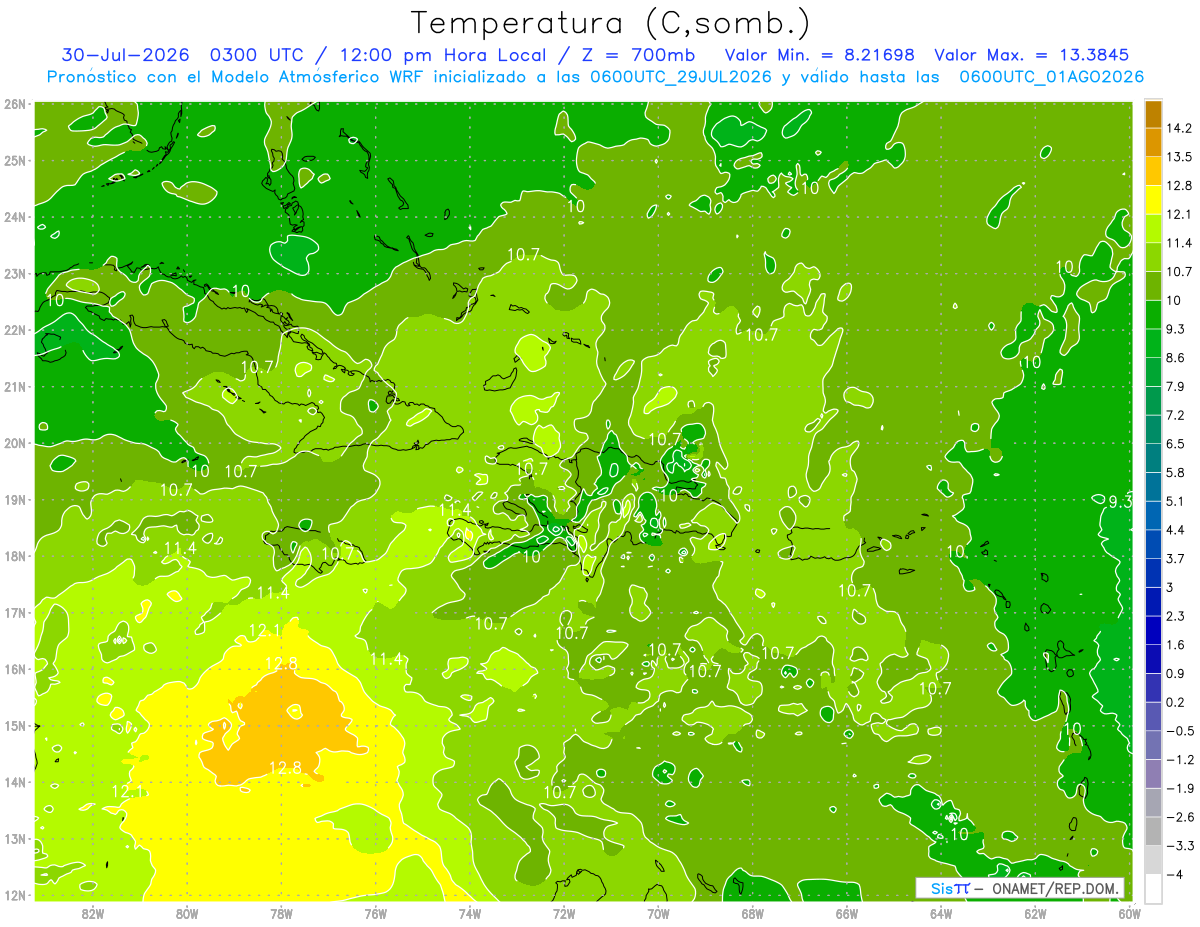
Task: Click the 24N latitude axis label
Action: (x=15, y=217)
